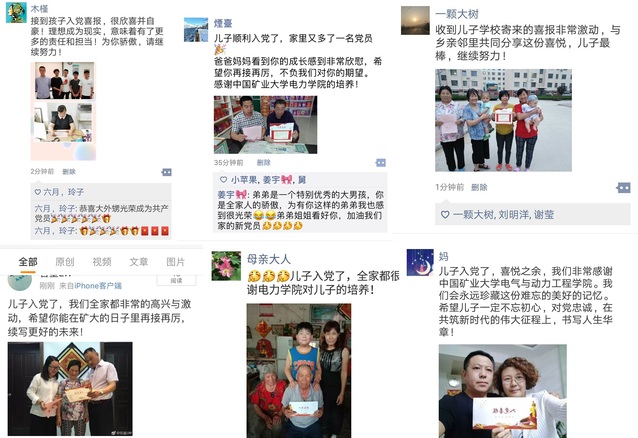Open the couple holding 喜报 envelope photo

pyautogui.click(x=503, y=391)
